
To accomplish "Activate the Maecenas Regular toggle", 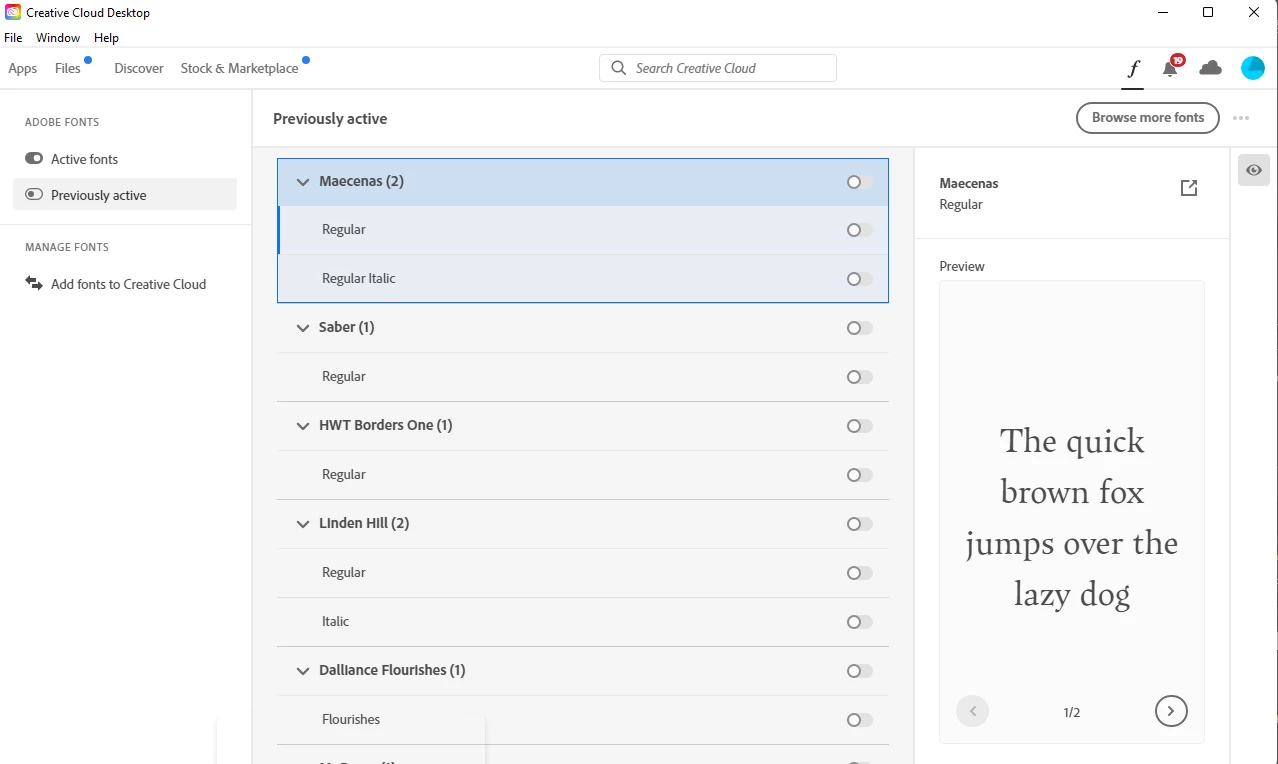I will pos(859,230).
